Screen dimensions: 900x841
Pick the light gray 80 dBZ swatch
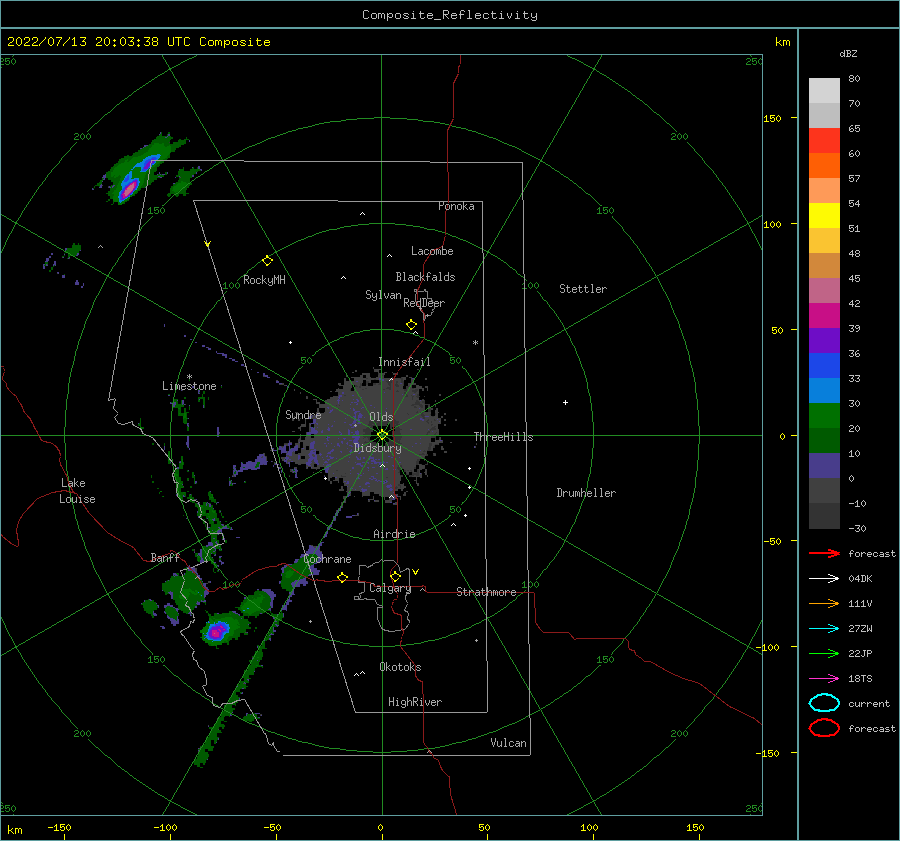[x=824, y=91]
